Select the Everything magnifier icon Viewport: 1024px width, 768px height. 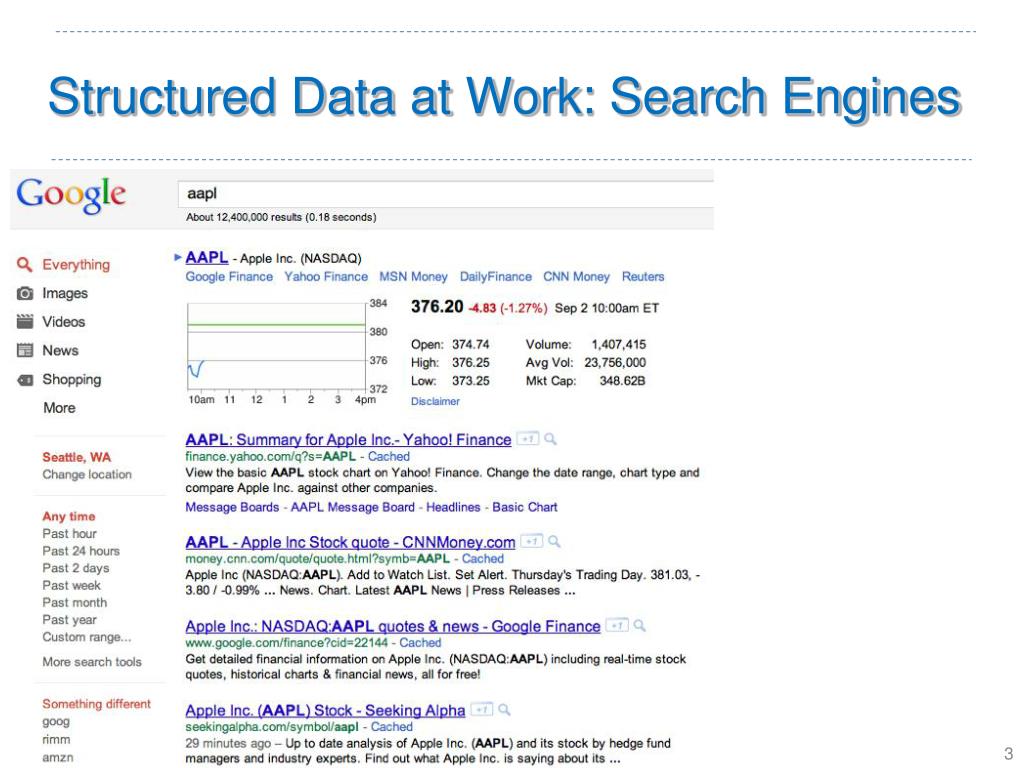pos(24,264)
